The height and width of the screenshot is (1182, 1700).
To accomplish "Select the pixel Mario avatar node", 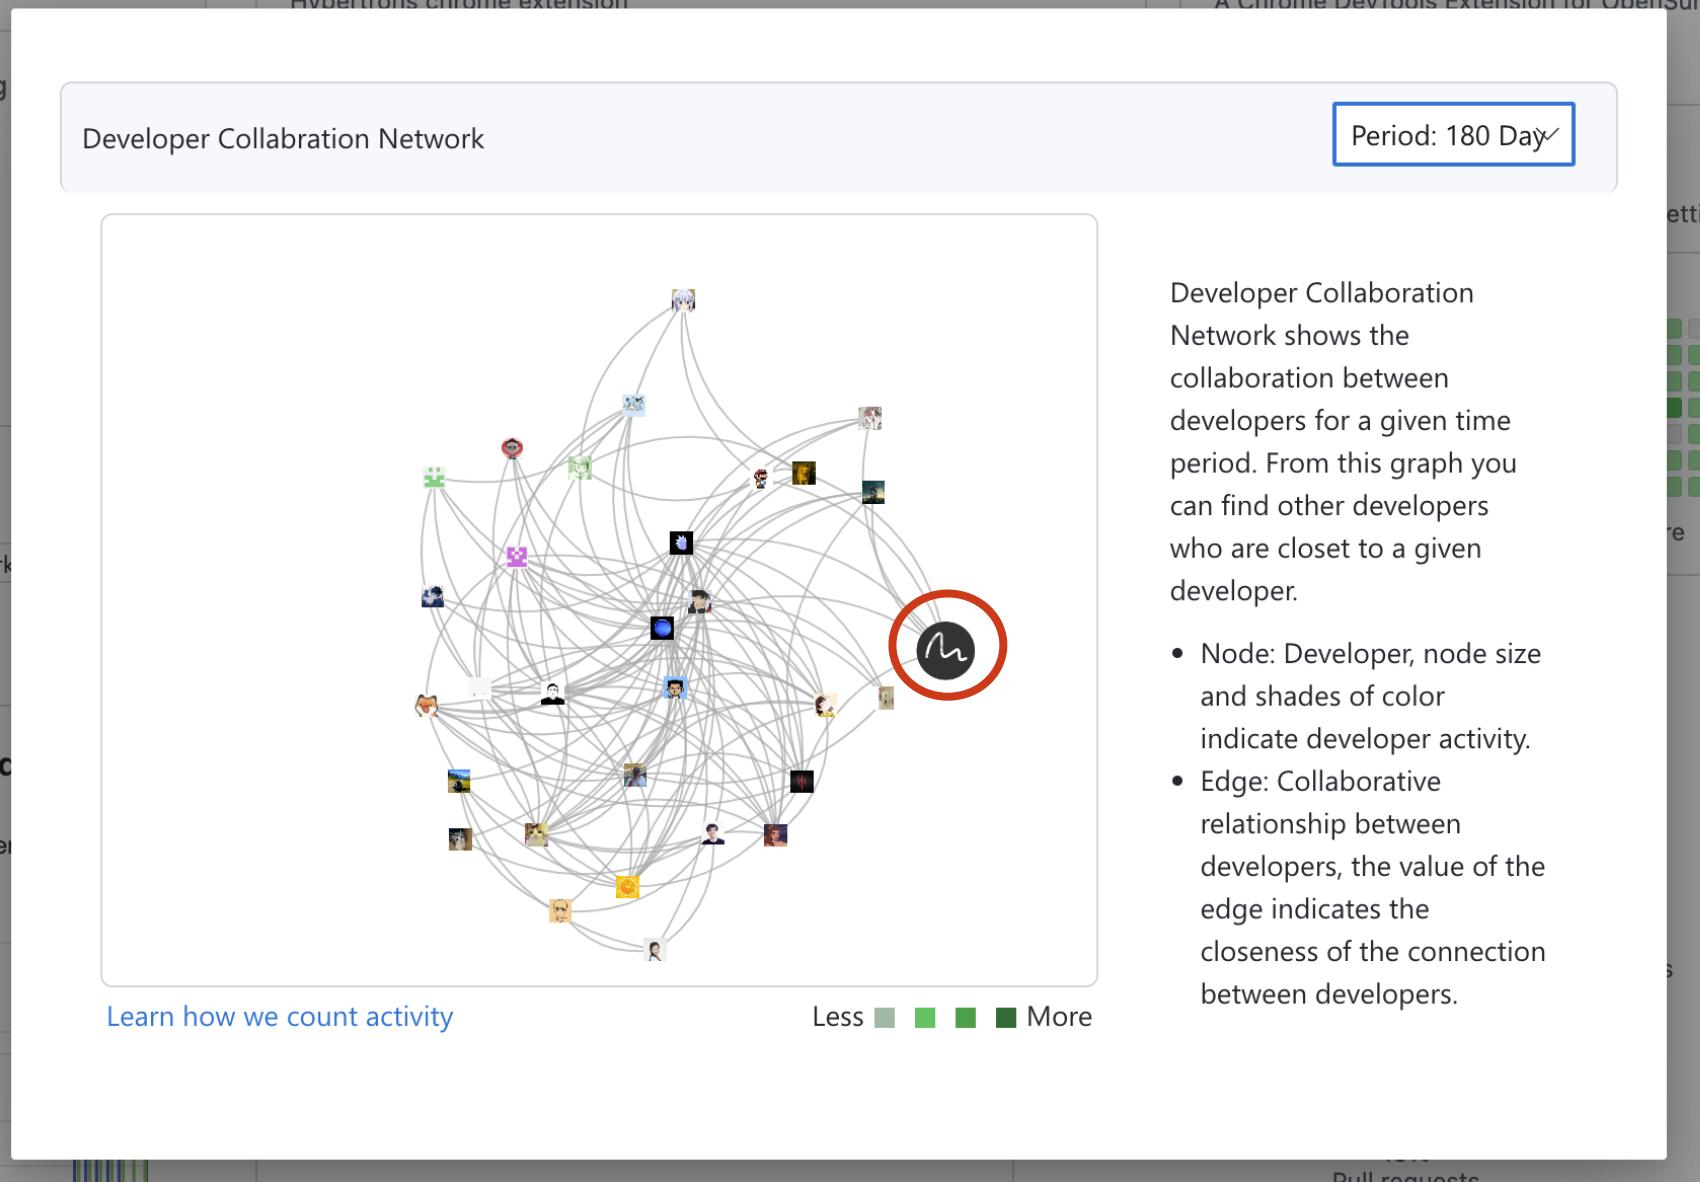I will coord(761,479).
